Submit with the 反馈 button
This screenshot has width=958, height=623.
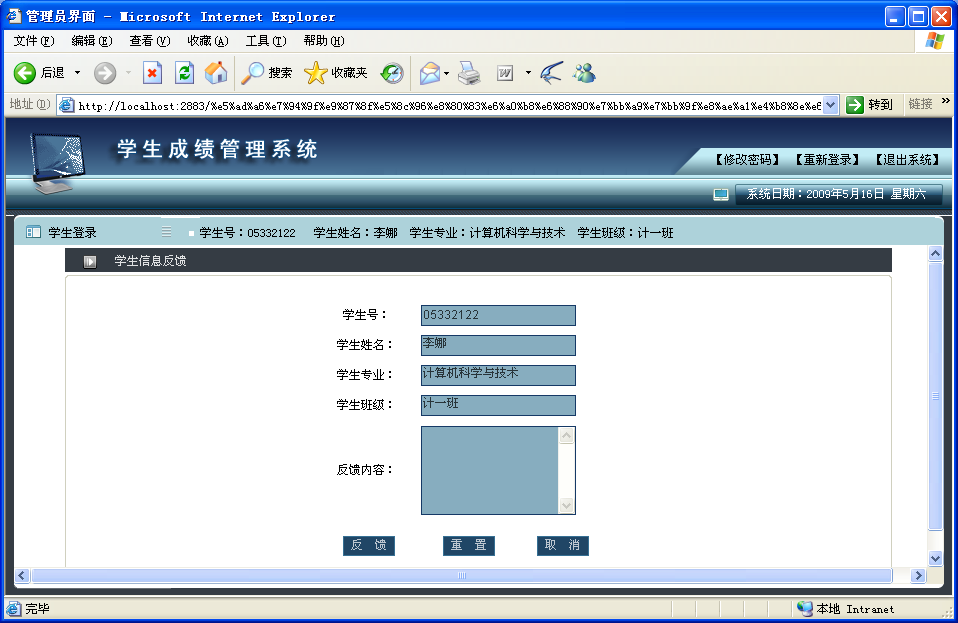coord(368,545)
